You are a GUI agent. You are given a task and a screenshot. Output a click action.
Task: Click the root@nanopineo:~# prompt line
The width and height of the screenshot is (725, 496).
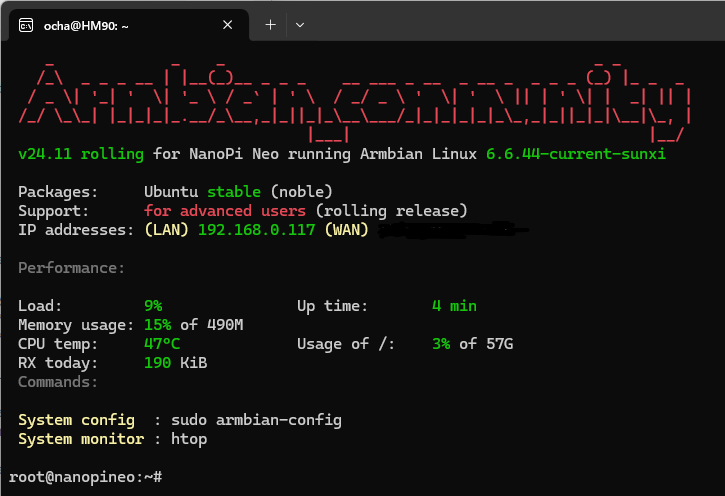[x=86, y=477]
